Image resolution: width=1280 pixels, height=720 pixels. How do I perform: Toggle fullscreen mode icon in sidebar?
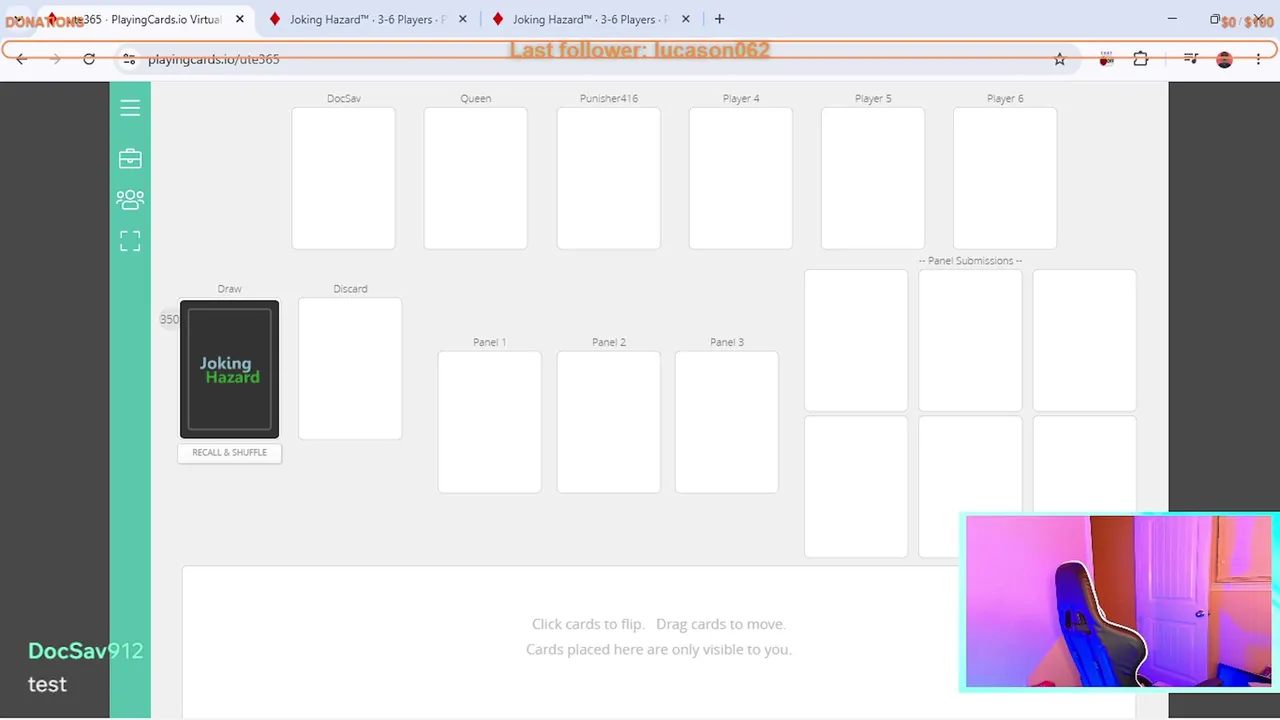pyautogui.click(x=130, y=241)
